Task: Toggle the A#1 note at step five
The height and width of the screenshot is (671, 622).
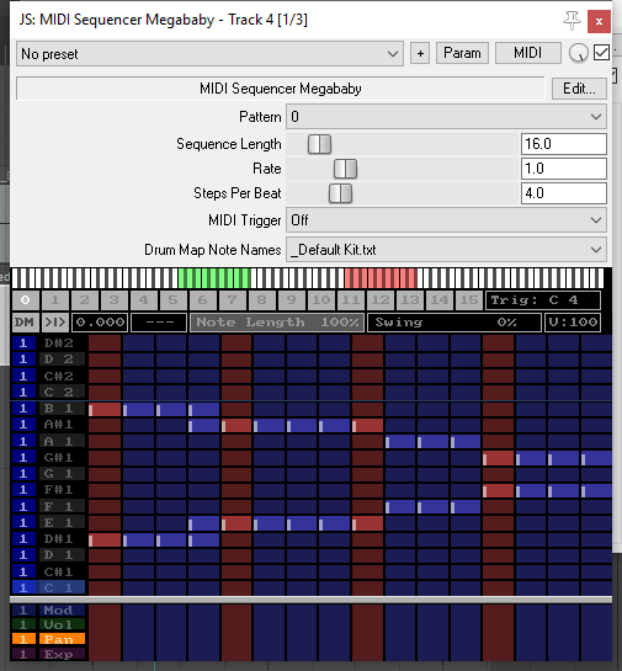Action: 237,426
